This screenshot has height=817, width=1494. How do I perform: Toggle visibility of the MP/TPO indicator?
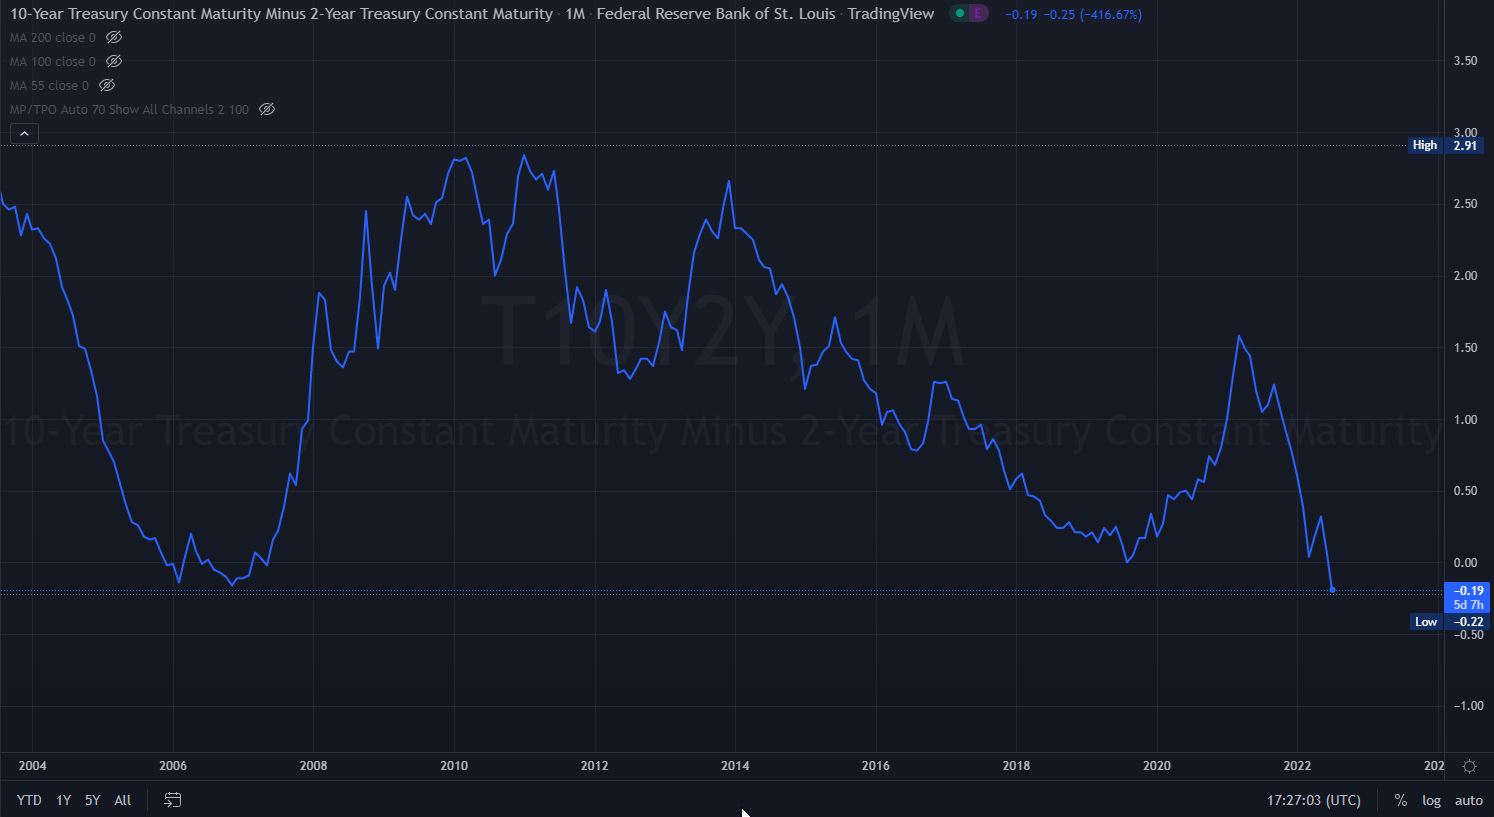[267, 109]
